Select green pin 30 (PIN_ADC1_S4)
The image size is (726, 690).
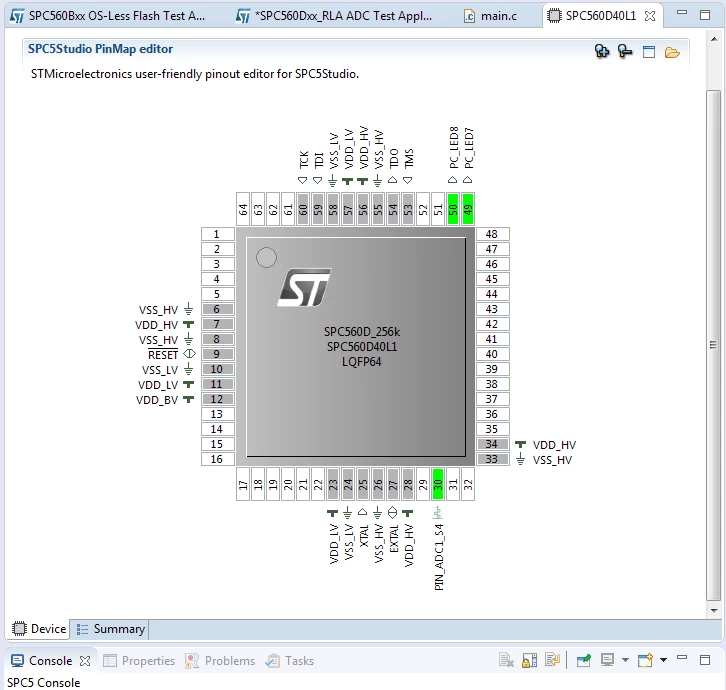click(x=438, y=484)
